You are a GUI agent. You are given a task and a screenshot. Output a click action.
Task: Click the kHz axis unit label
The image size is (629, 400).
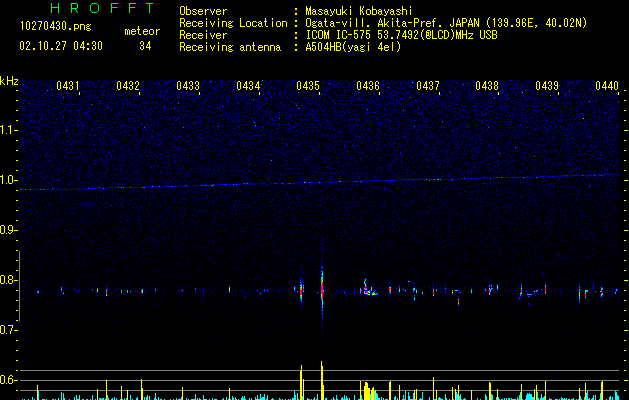pyautogui.click(x=9, y=81)
